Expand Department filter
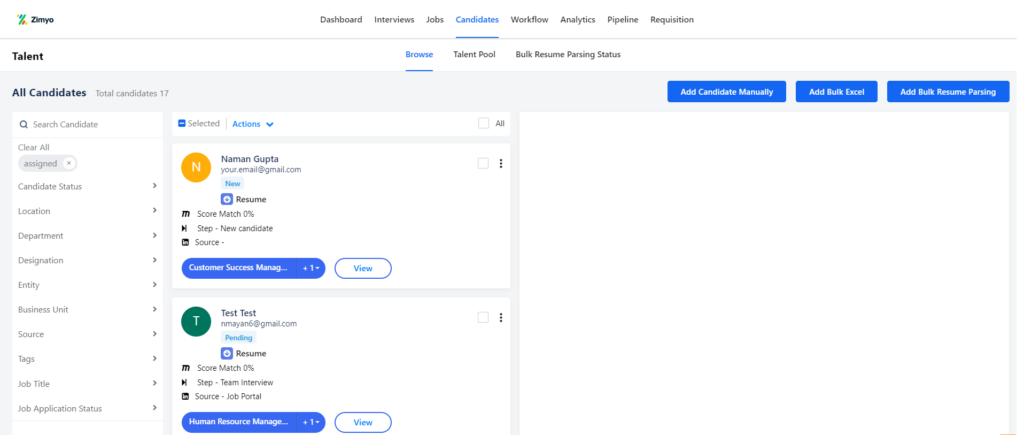The height and width of the screenshot is (435, 1024). click(x=88, y=236)
